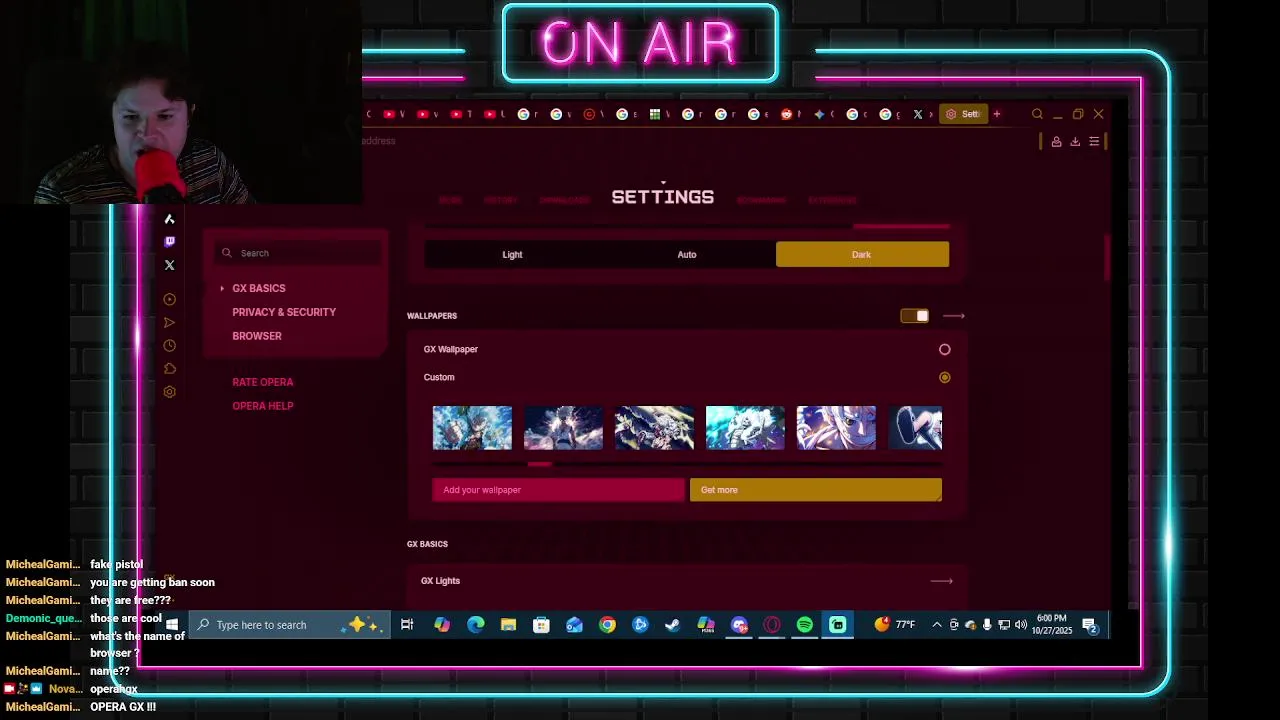Viewport: 1280px width, 720px height.
Task: Open Task View on the taskbar
Action: pos(407,625)
